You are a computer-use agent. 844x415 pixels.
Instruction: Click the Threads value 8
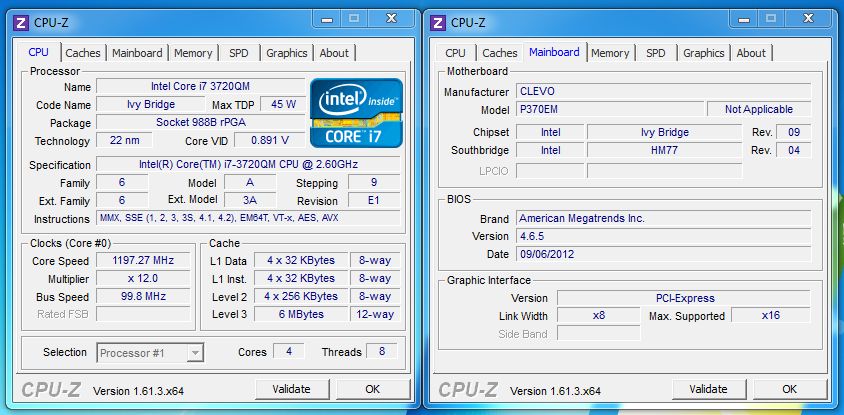click(x=382, y=351)
